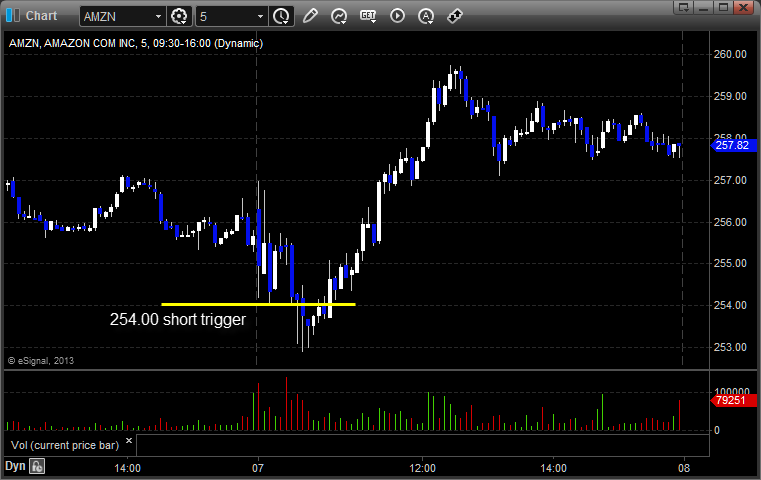Open the studies line-chart menu
Viewport: 761px width, 480px height.
(x=339, y=16)
